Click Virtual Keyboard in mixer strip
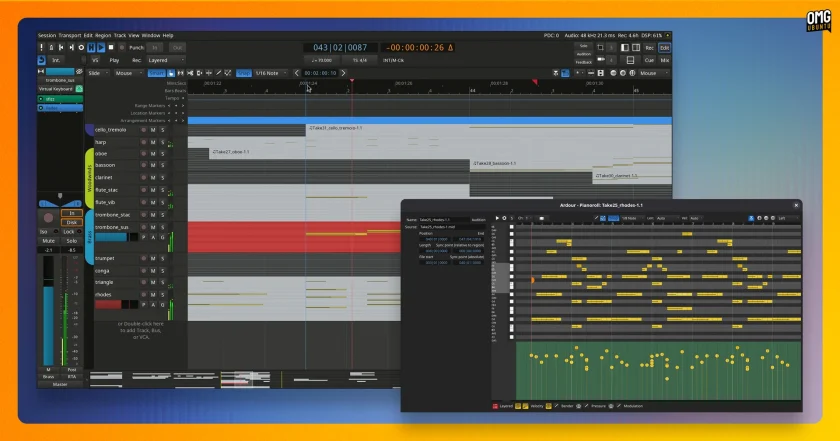The height and width of the screenshot is (441, 840). coord(56,89)
